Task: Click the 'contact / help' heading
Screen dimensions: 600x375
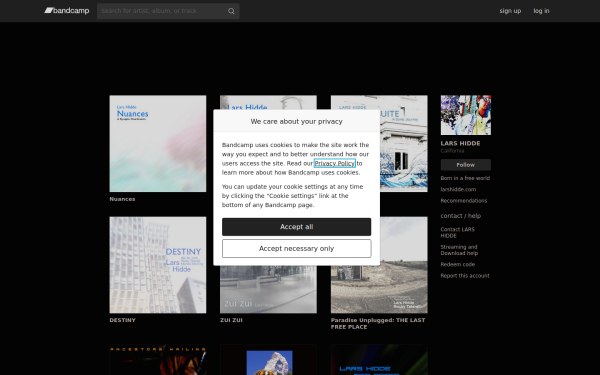Action: pyautogui.click(x=461, y=216)
